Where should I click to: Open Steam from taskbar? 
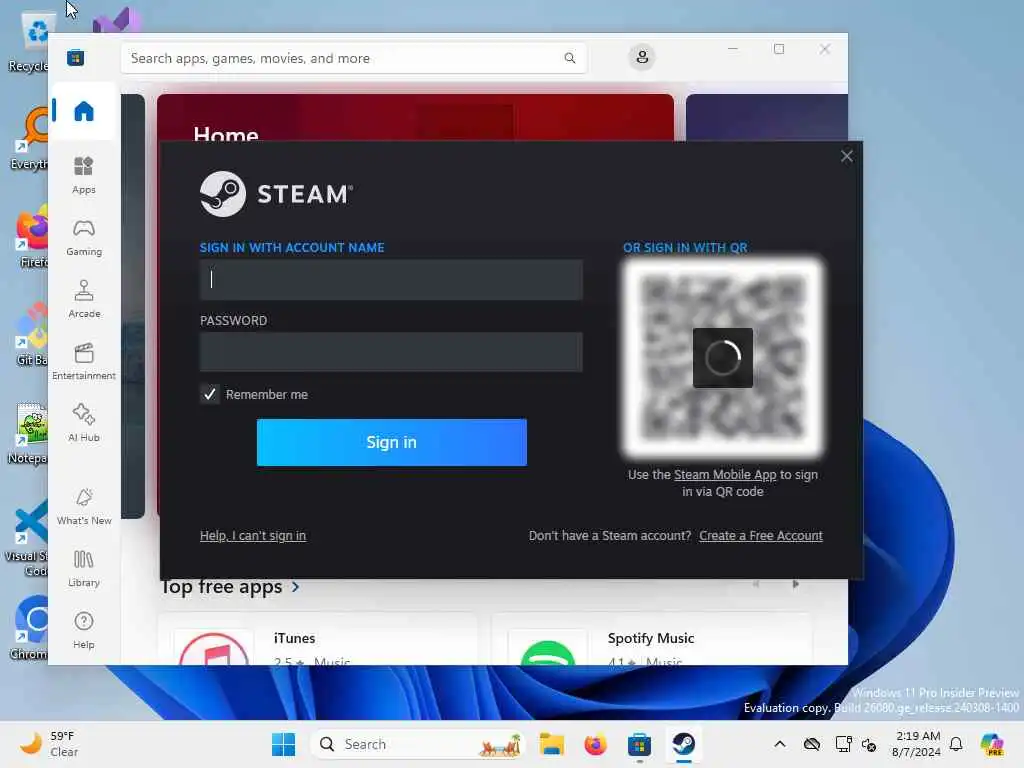coord(684,744)
